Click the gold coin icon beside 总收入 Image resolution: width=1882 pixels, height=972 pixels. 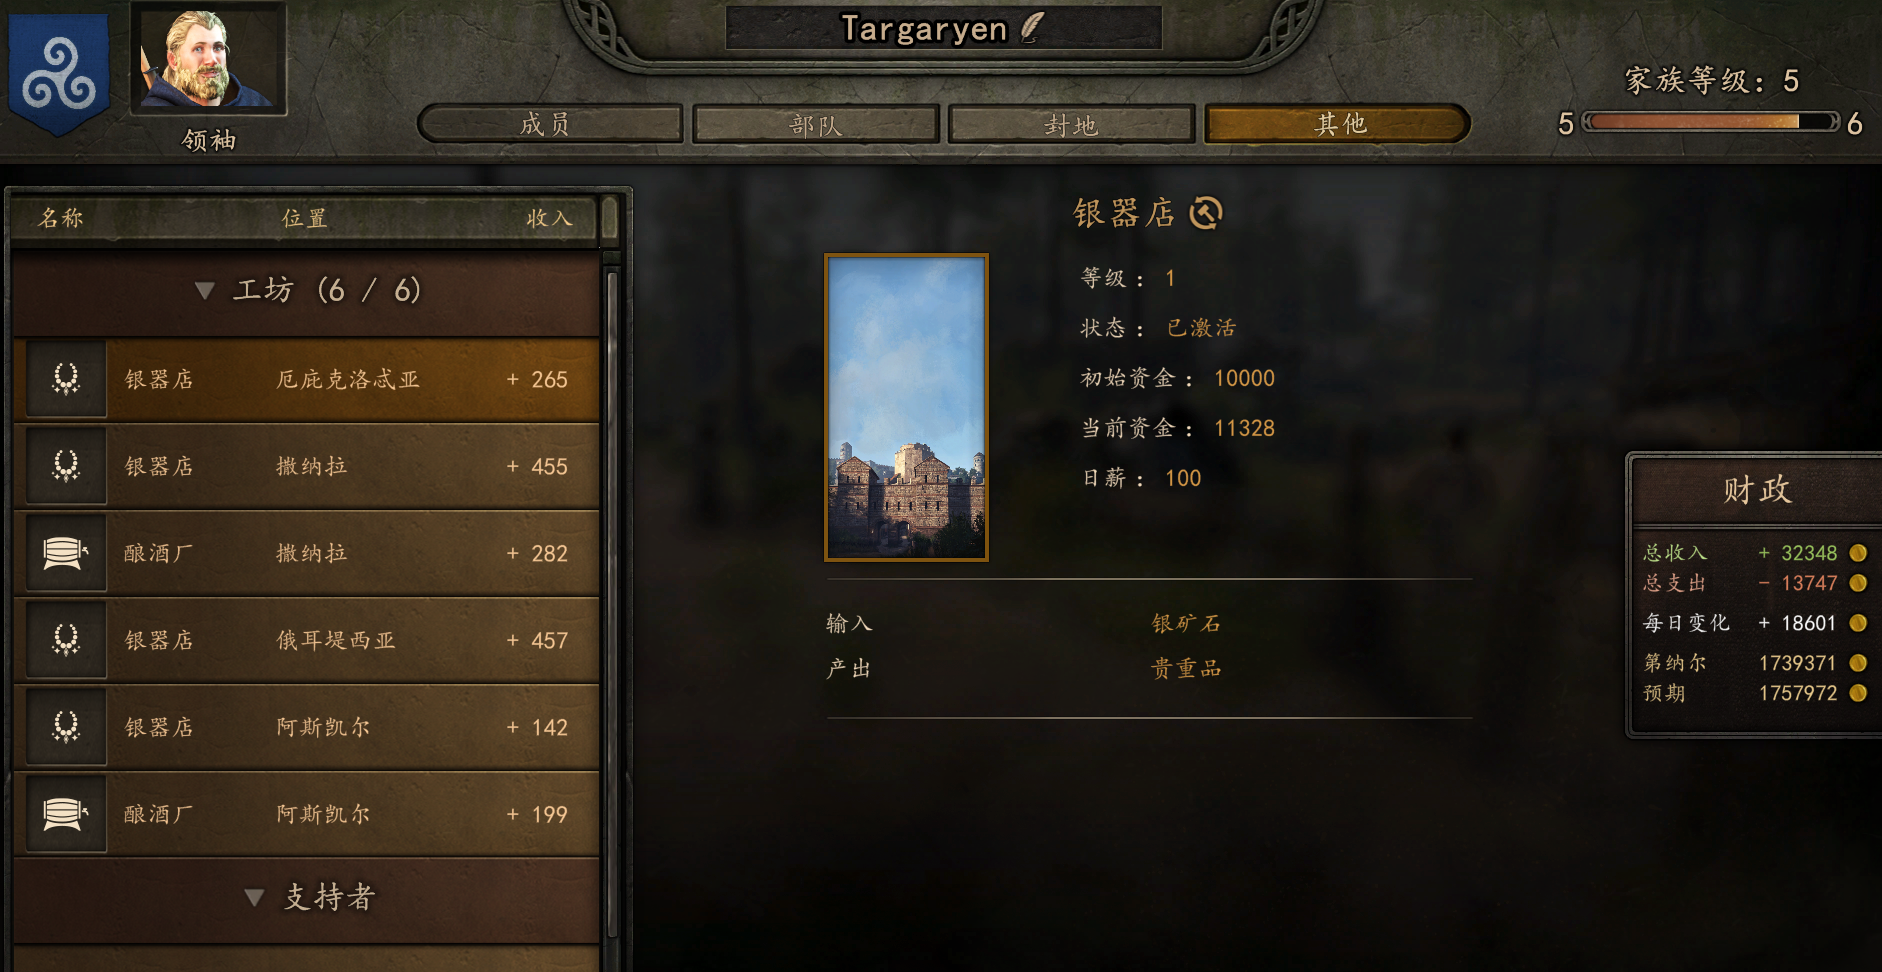[x=1858, y=553]
